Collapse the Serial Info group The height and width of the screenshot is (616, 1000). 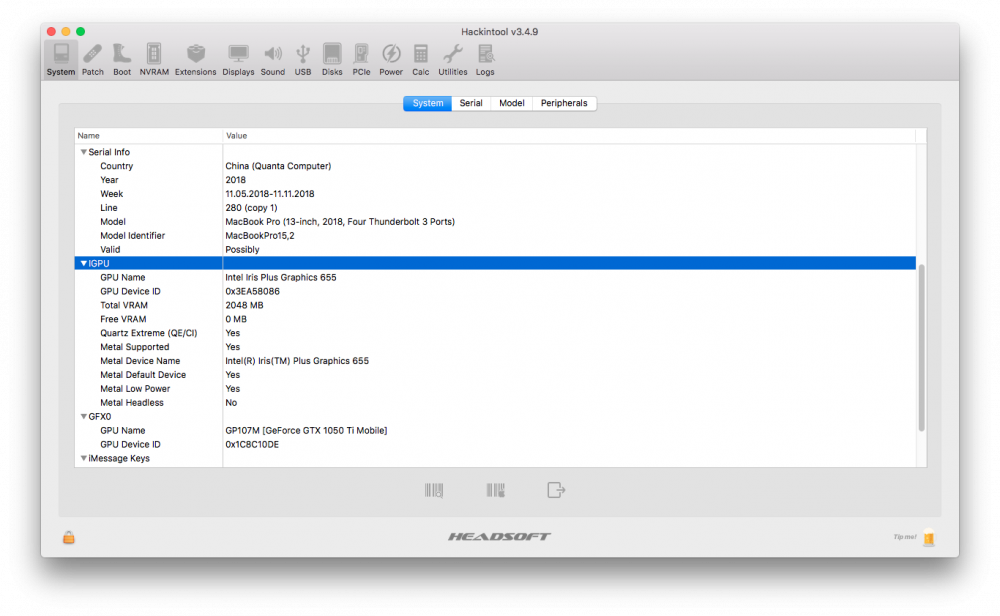(x=84, y=152)
